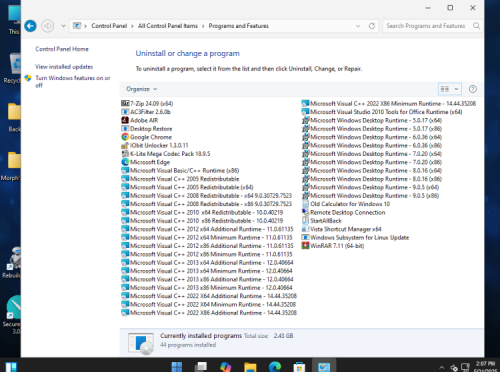Select Windows Desktop Runtime 8.0.16 (x86)
500x372 pixels.
click(372, 179)
